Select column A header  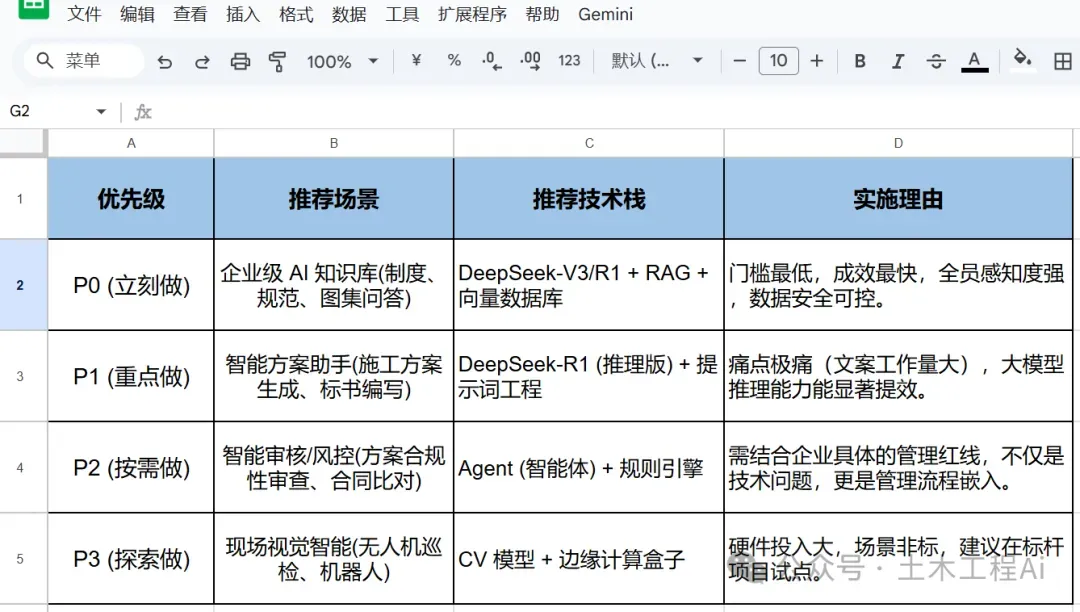tap(131, 143)
